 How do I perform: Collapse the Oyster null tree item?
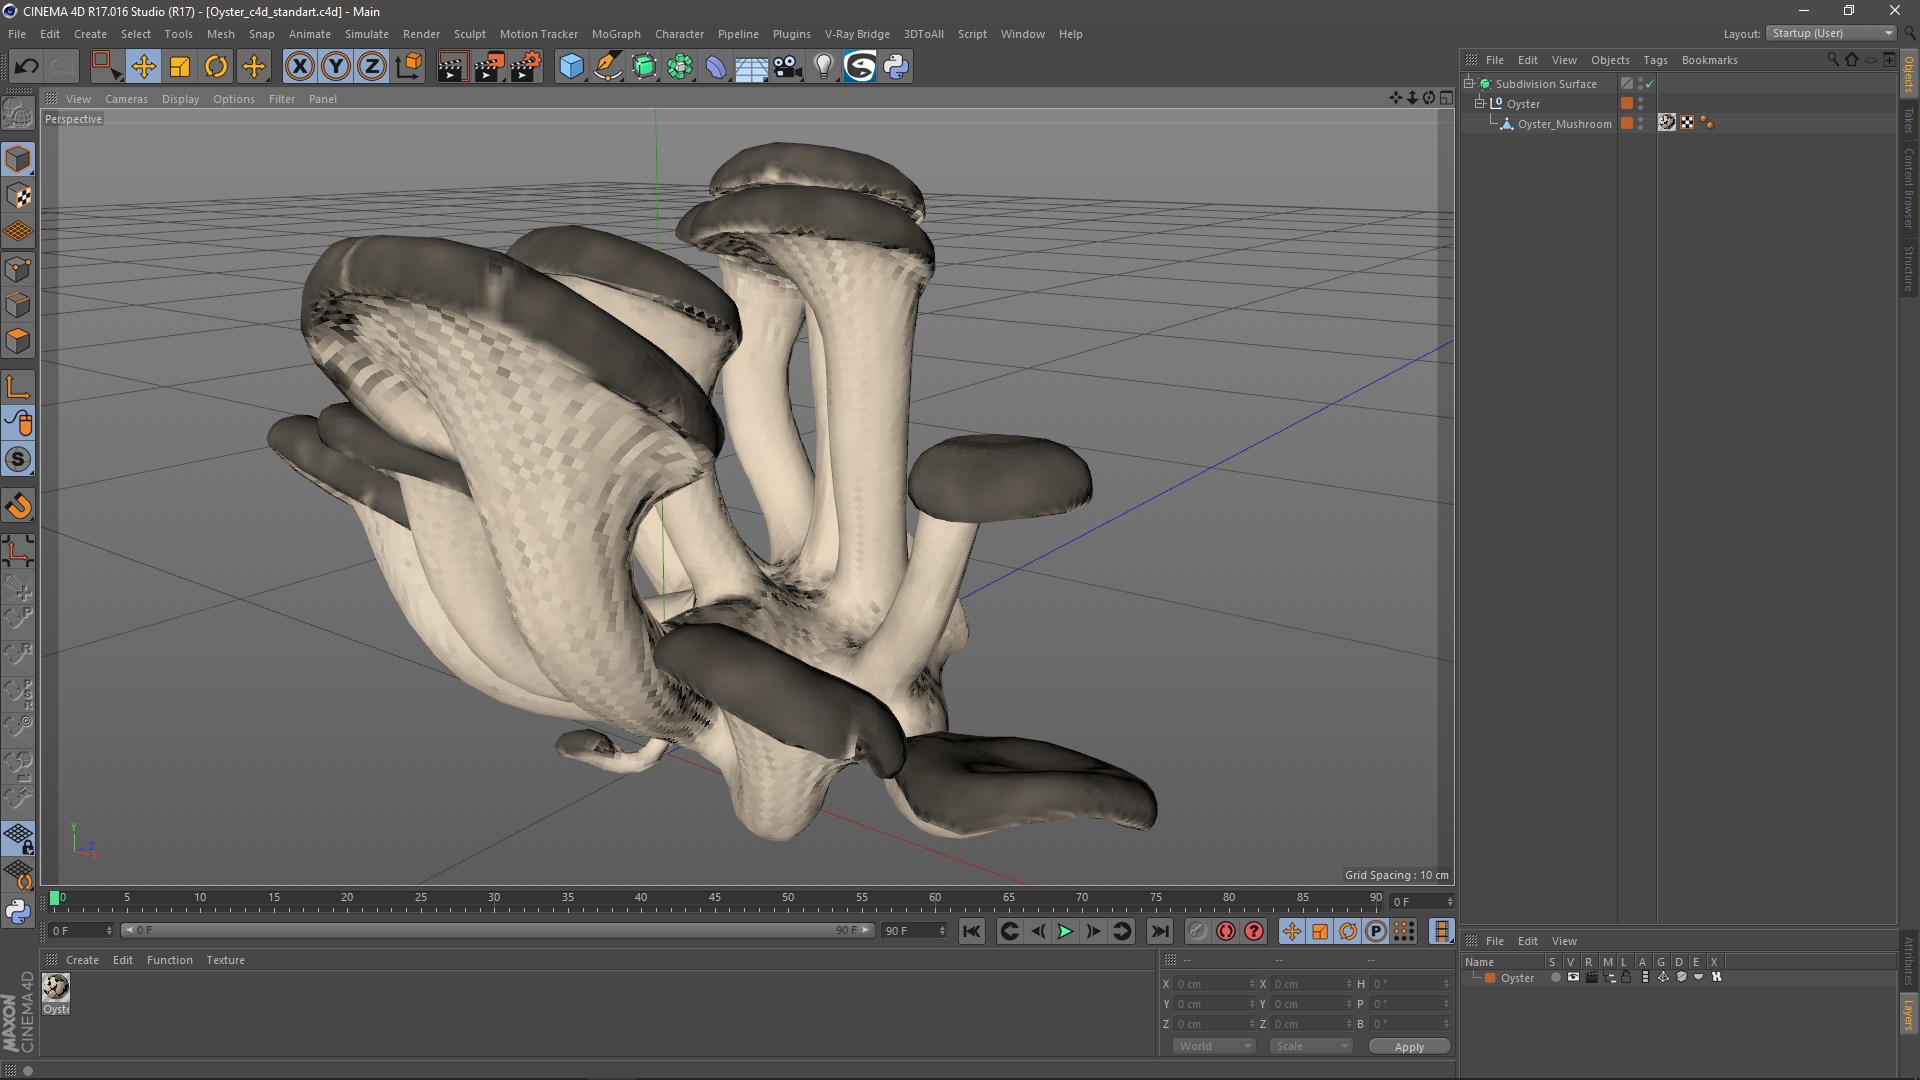(x=1480, y=103)
